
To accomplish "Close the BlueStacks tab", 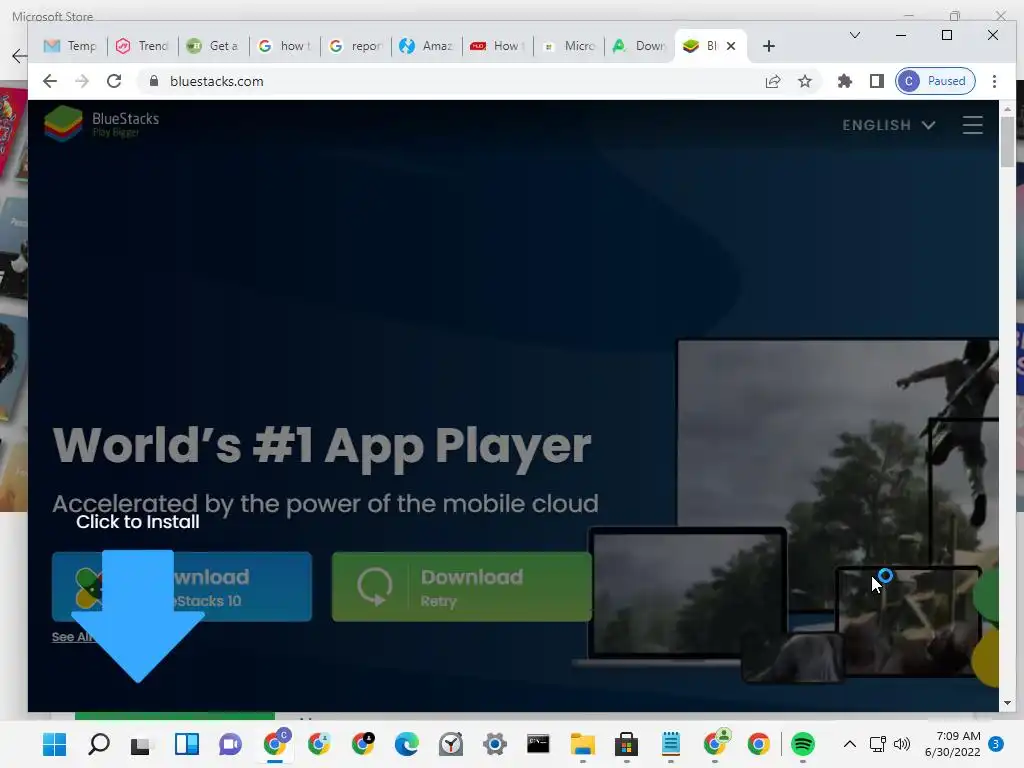I will pos(731,46).
